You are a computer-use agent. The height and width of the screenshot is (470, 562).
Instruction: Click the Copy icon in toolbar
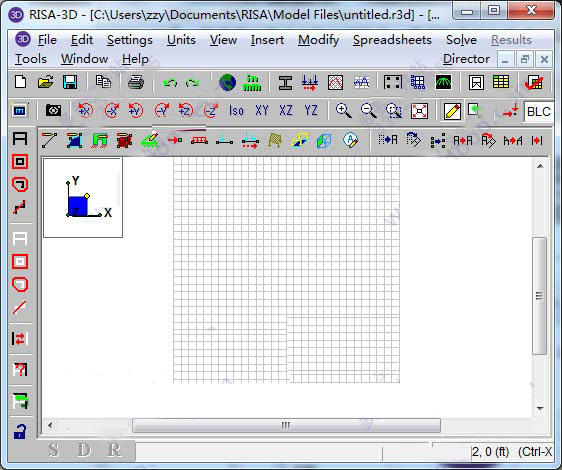coord(103,82)
